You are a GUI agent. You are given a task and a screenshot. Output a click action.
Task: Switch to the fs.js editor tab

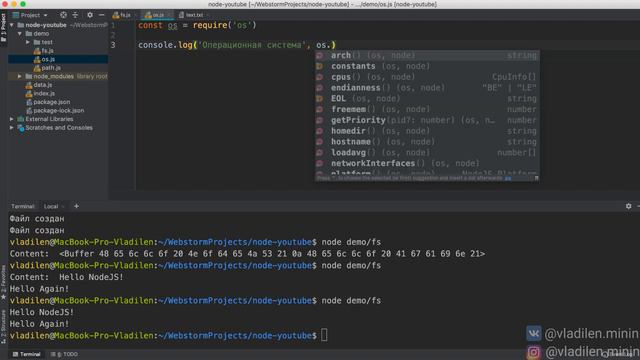pyautogui.click(x=122, y=15)
